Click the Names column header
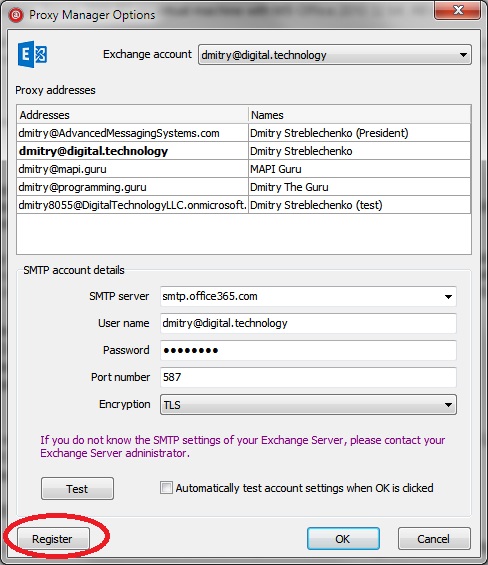The width and height of the screenshot is (488, 565). point(359,115)
